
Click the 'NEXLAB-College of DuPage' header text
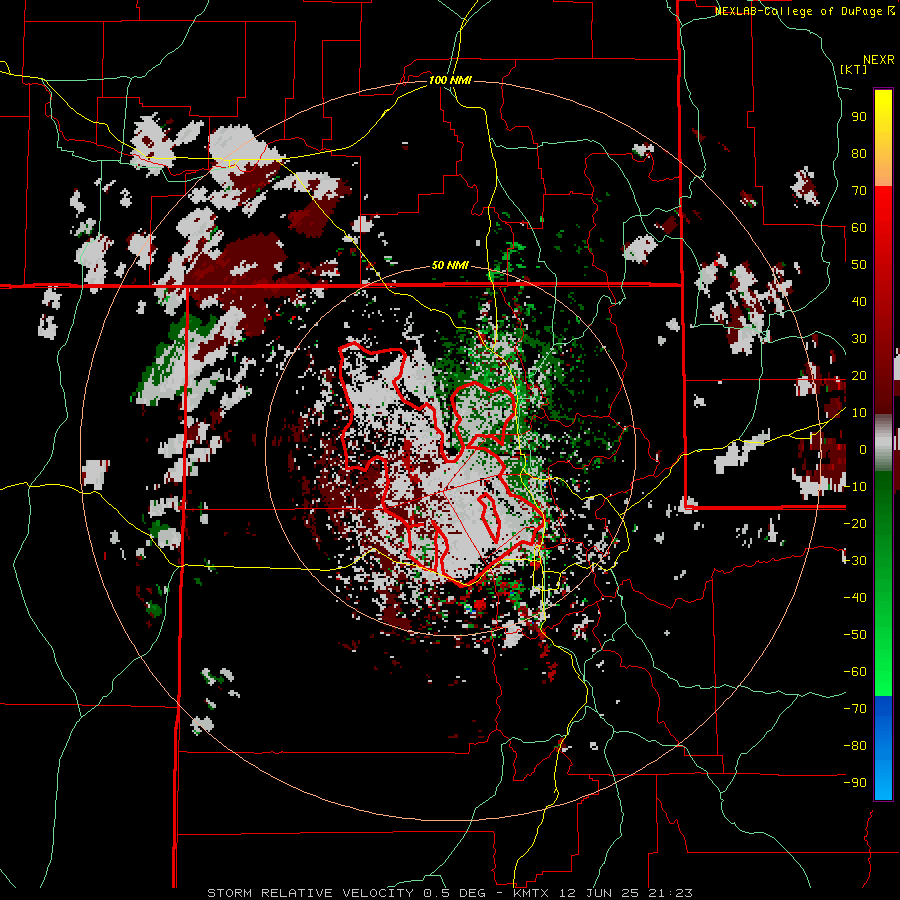click(801, 11)
